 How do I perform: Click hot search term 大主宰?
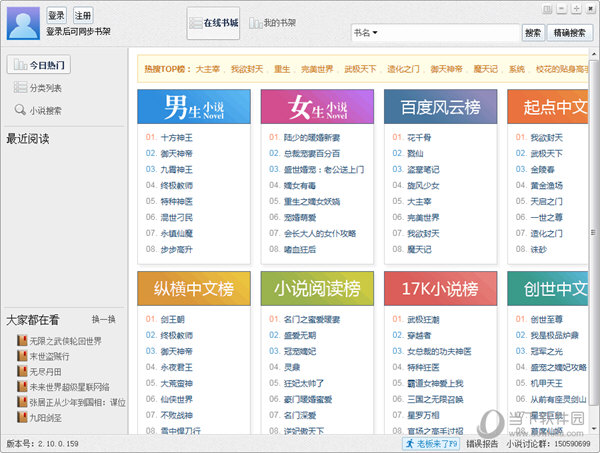coord(208,69)
